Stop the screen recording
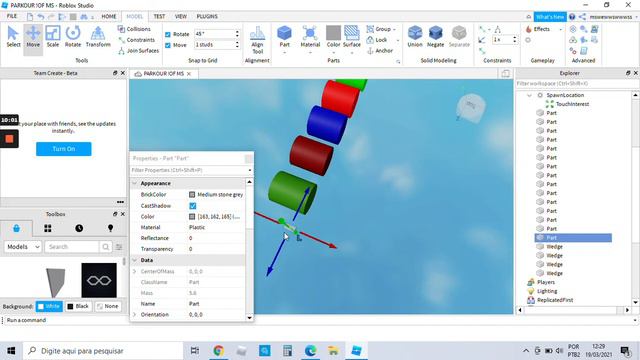This screenshot has height=360, width=640. (x=9, y=139)
